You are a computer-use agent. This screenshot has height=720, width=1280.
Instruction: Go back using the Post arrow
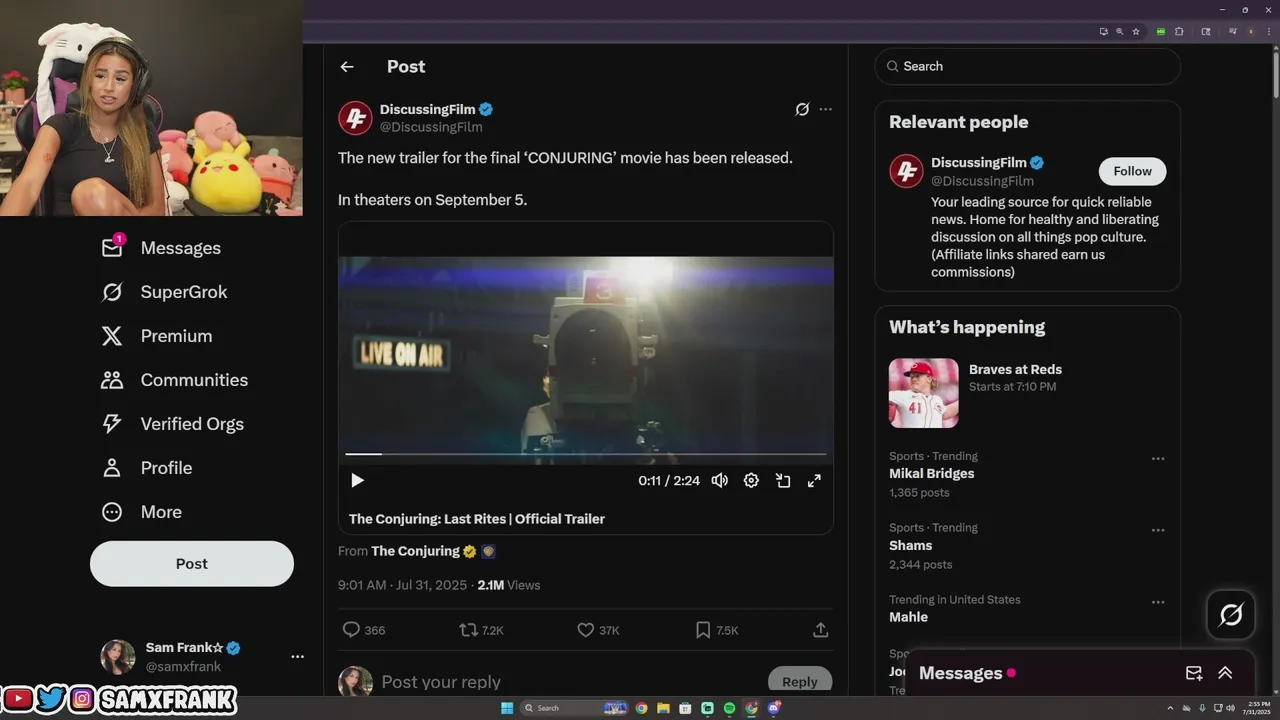(347, 67)
